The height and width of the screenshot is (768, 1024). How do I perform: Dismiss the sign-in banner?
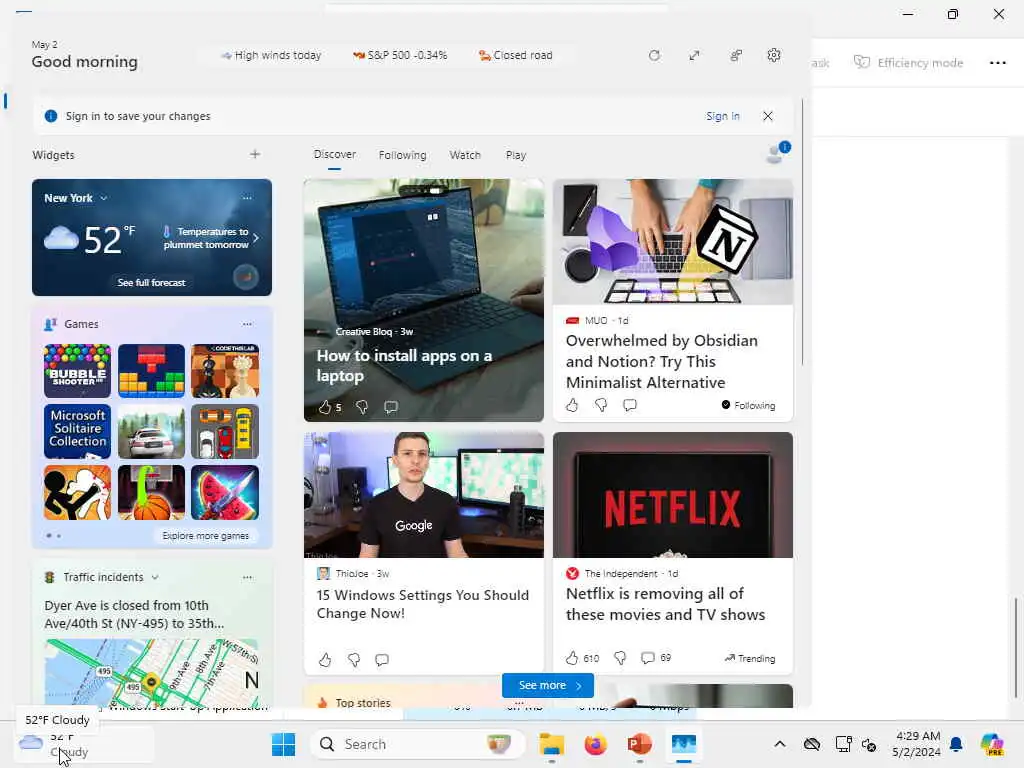pyautogui.click(x=768, y=116)
